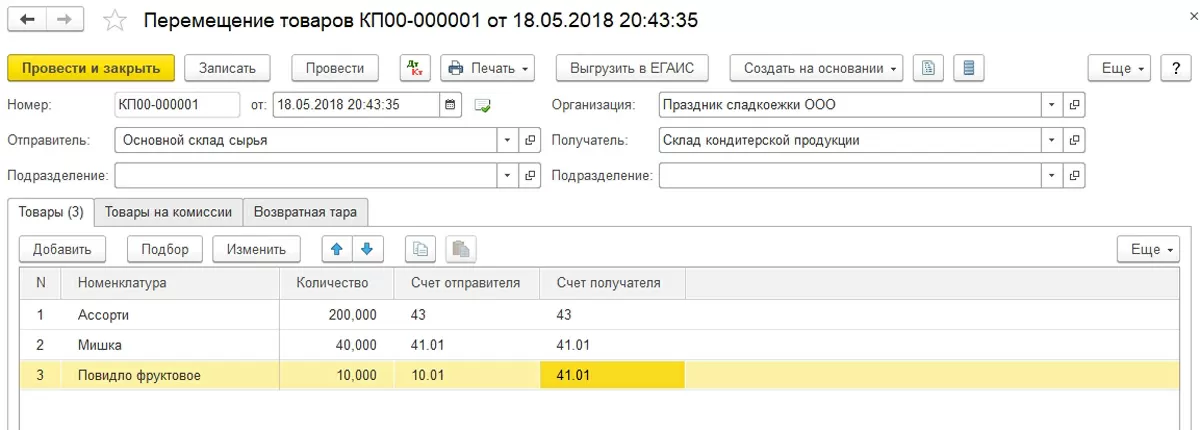Expand recipient Подразделение dropdown
This screenshot has height=430, width=1200.
(1052, 175)
